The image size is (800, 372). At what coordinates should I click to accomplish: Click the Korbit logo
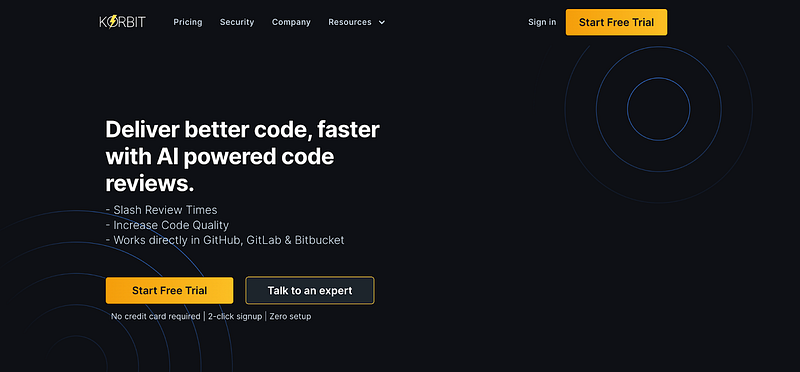click(x=122, y=22)
